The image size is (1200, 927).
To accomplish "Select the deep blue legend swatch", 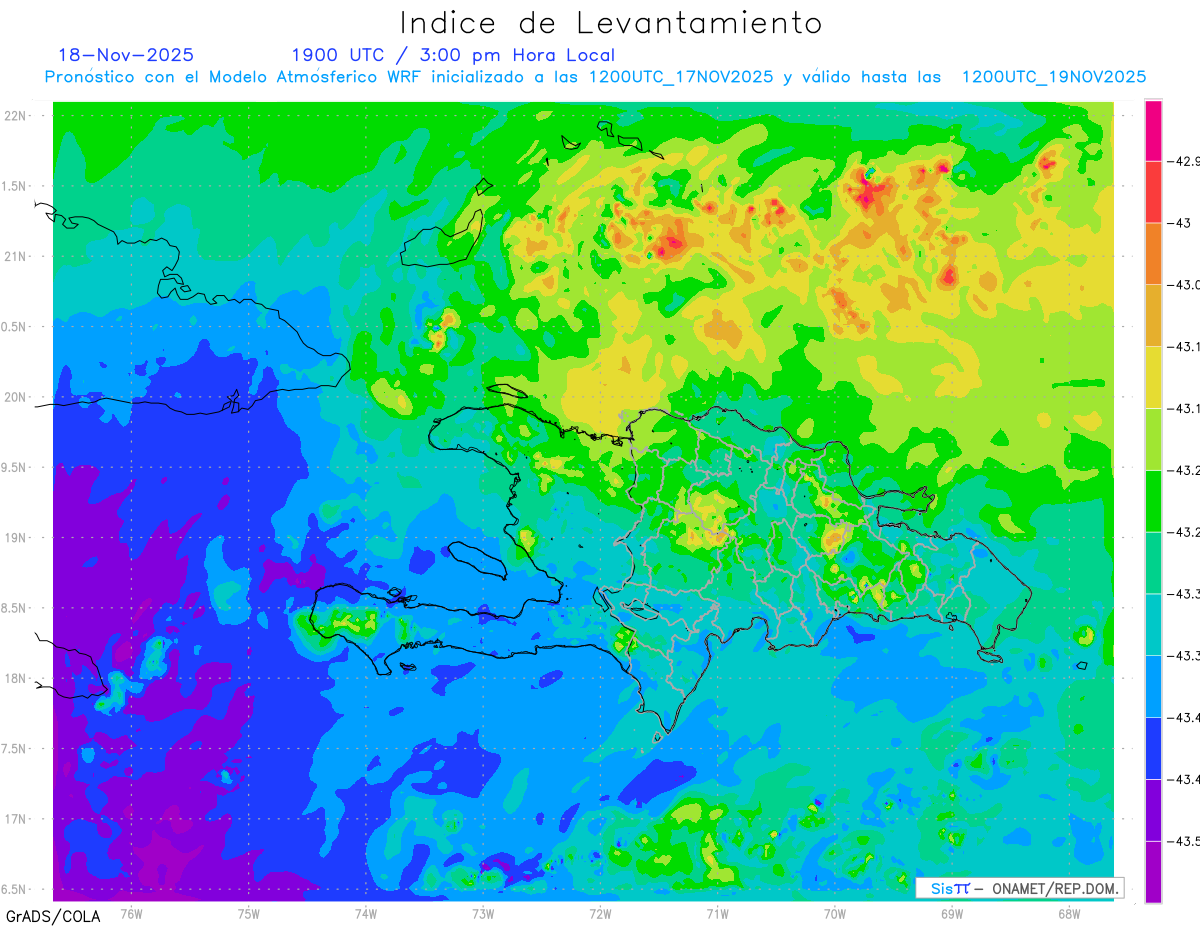I will click(x=1153, y=748).
